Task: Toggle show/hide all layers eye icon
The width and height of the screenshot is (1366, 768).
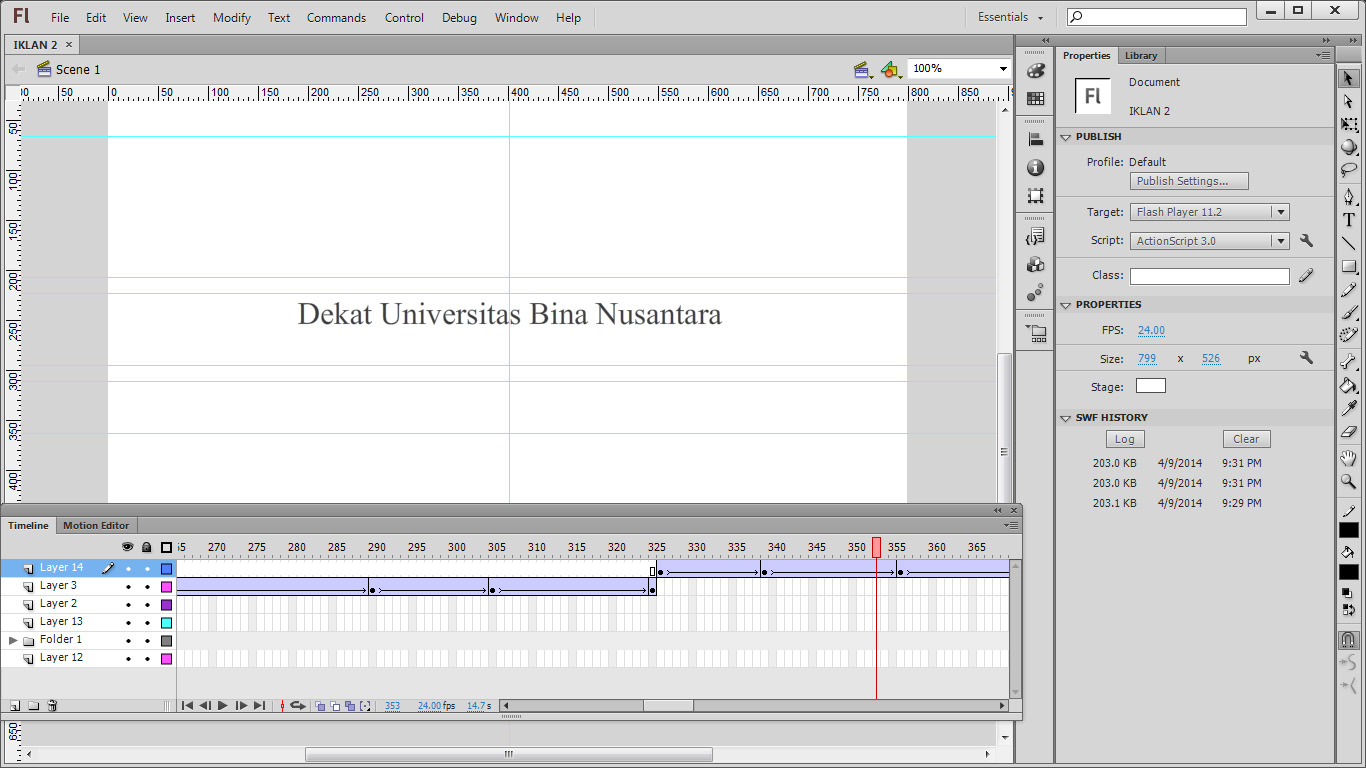Action: coord(128,547)
